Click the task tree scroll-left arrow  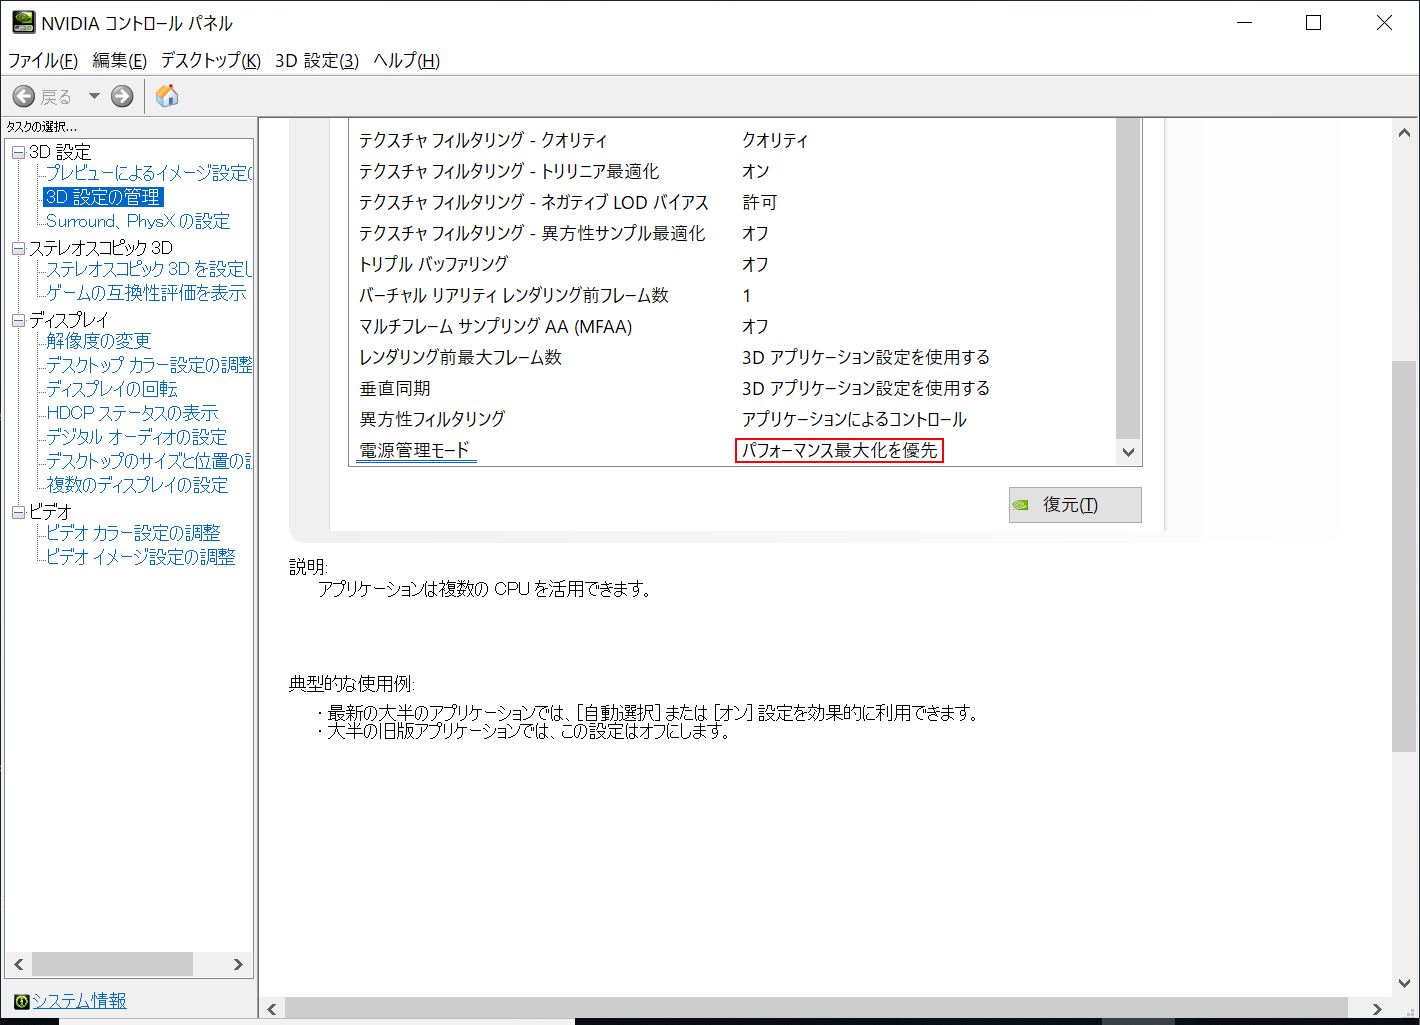coord(18,964)
